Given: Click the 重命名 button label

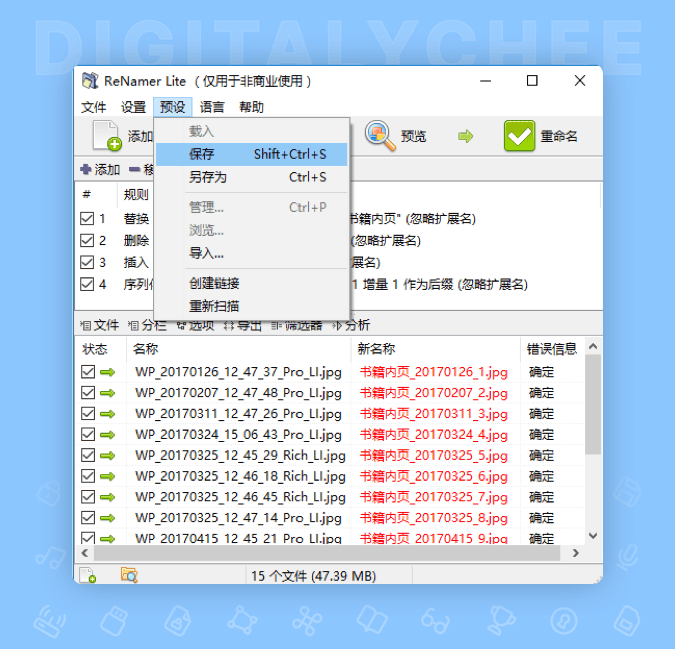Looking at the screenshot, I should pyautogui.click(x=559, y=136).
